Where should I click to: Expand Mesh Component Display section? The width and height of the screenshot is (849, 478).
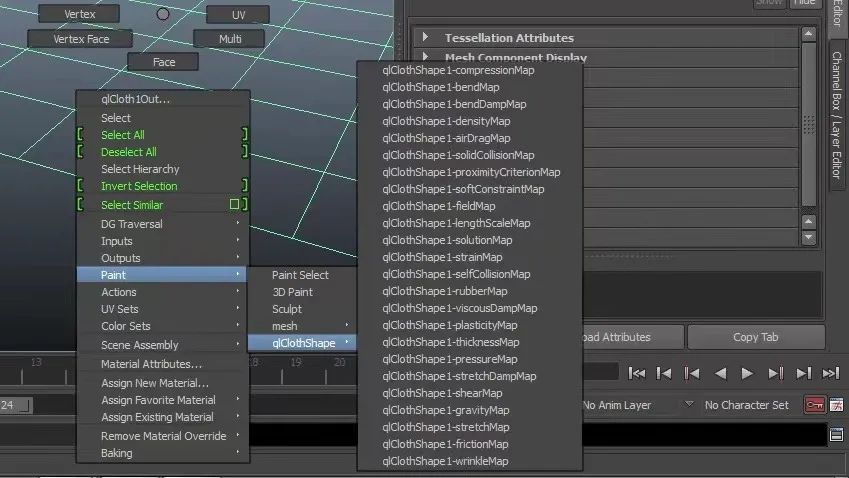tap(425, 56)
